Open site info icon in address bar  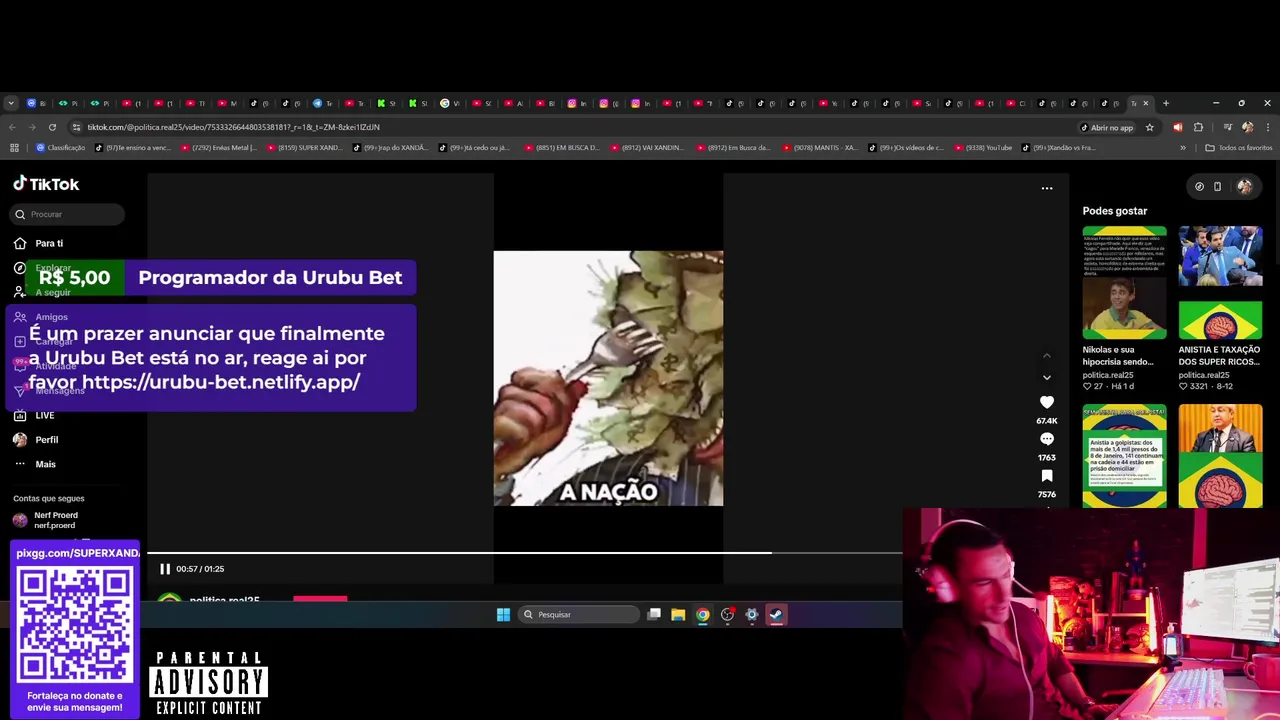[76, 127]
